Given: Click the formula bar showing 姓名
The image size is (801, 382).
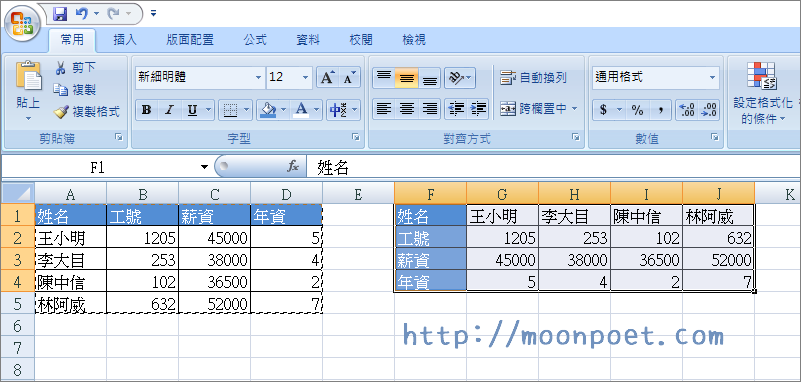Looking at the screenshot, I should click(x=553, y=167).
